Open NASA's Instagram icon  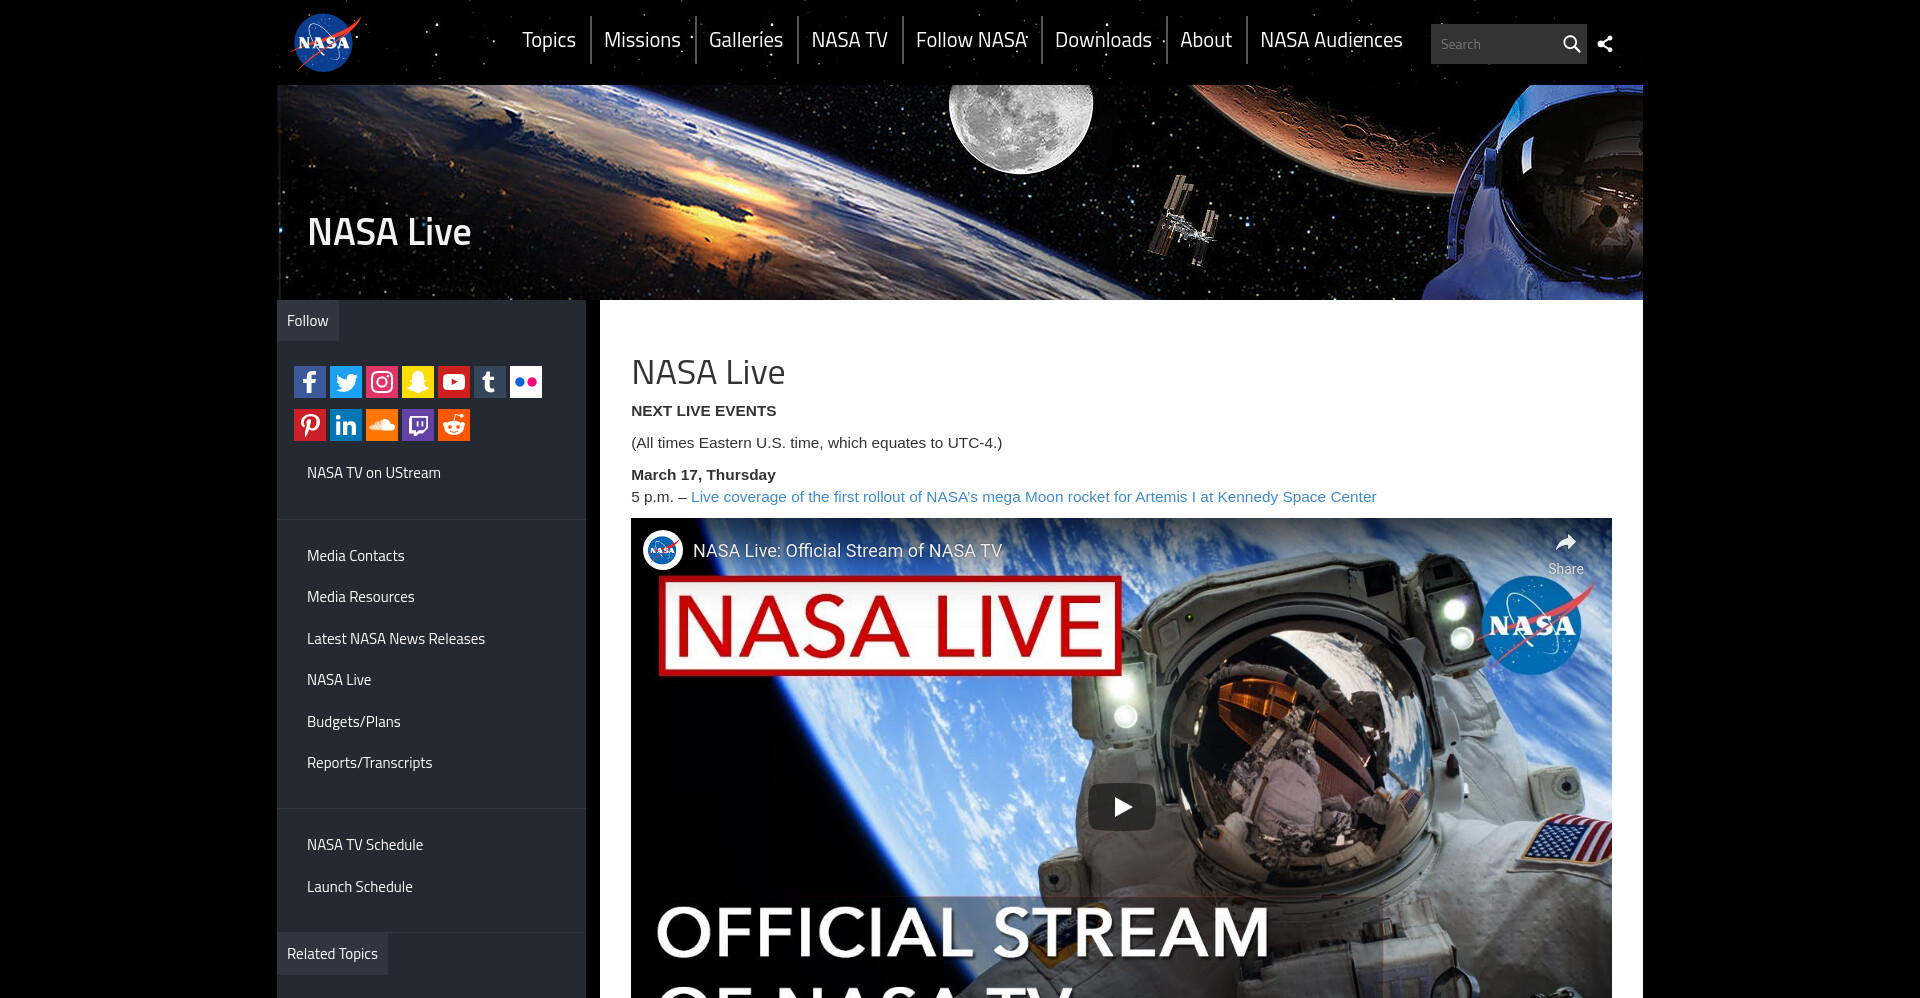click(x=382, y=382)
